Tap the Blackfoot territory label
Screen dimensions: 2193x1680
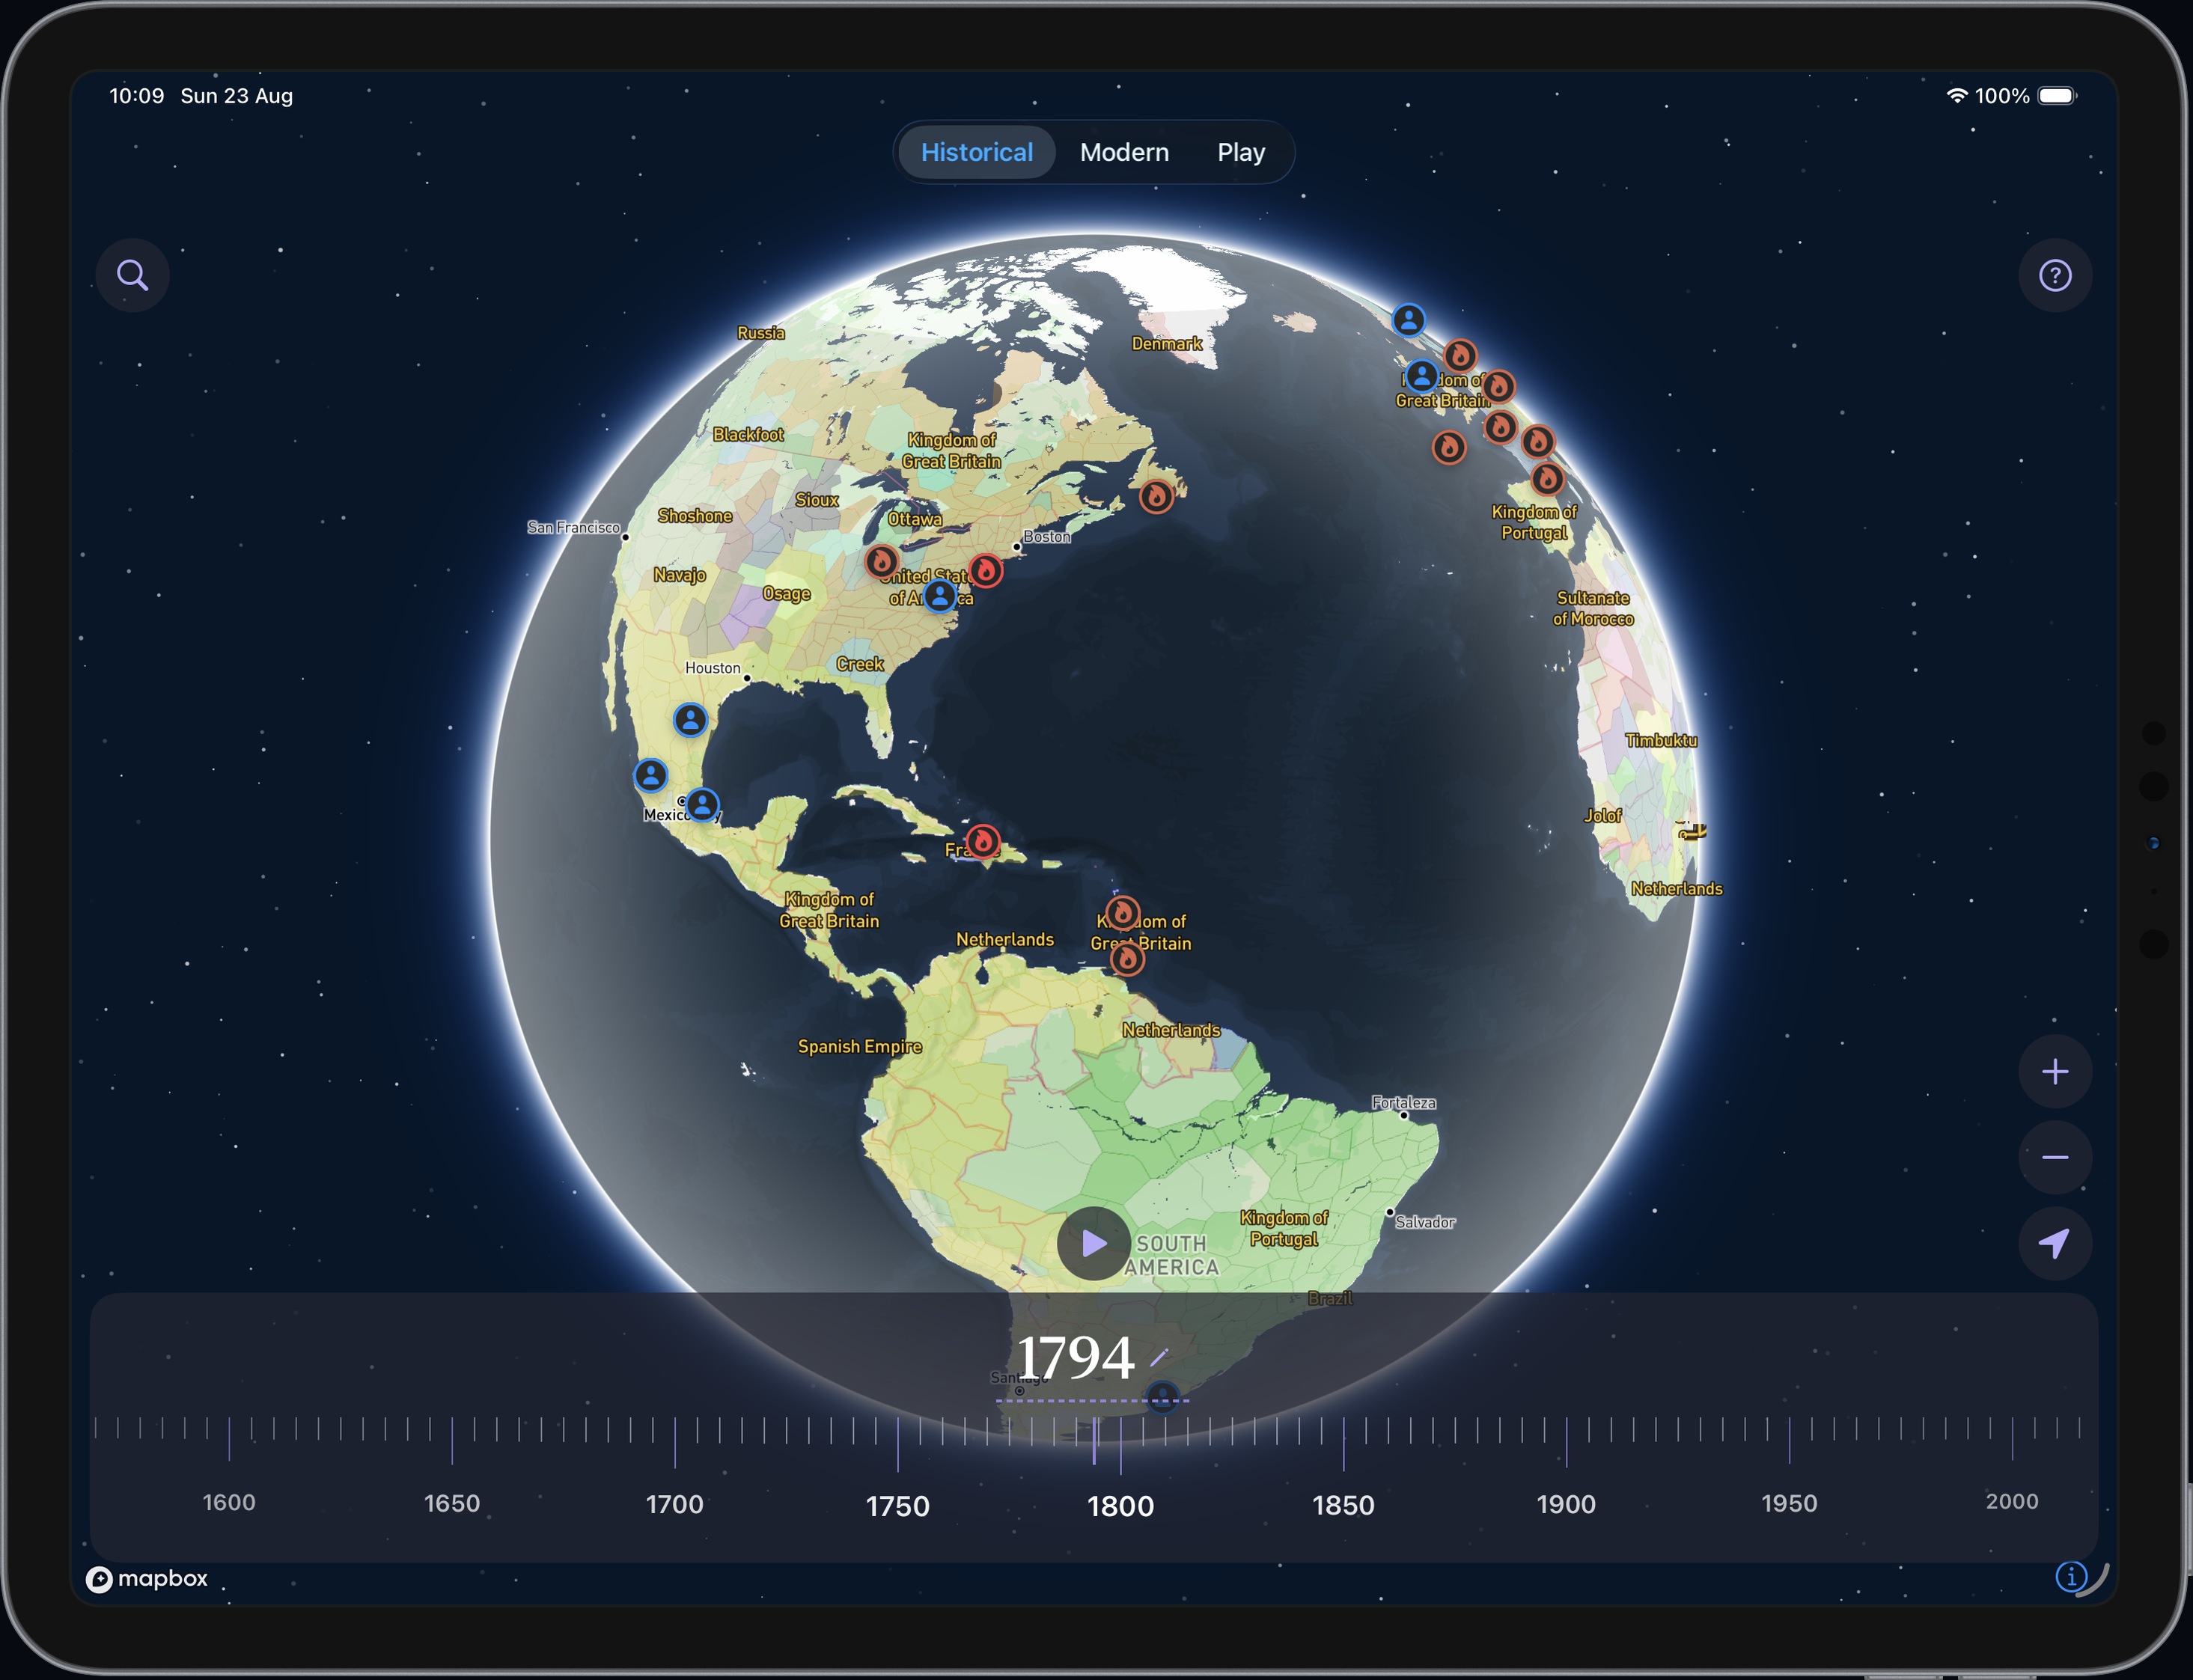coord(748,434)
